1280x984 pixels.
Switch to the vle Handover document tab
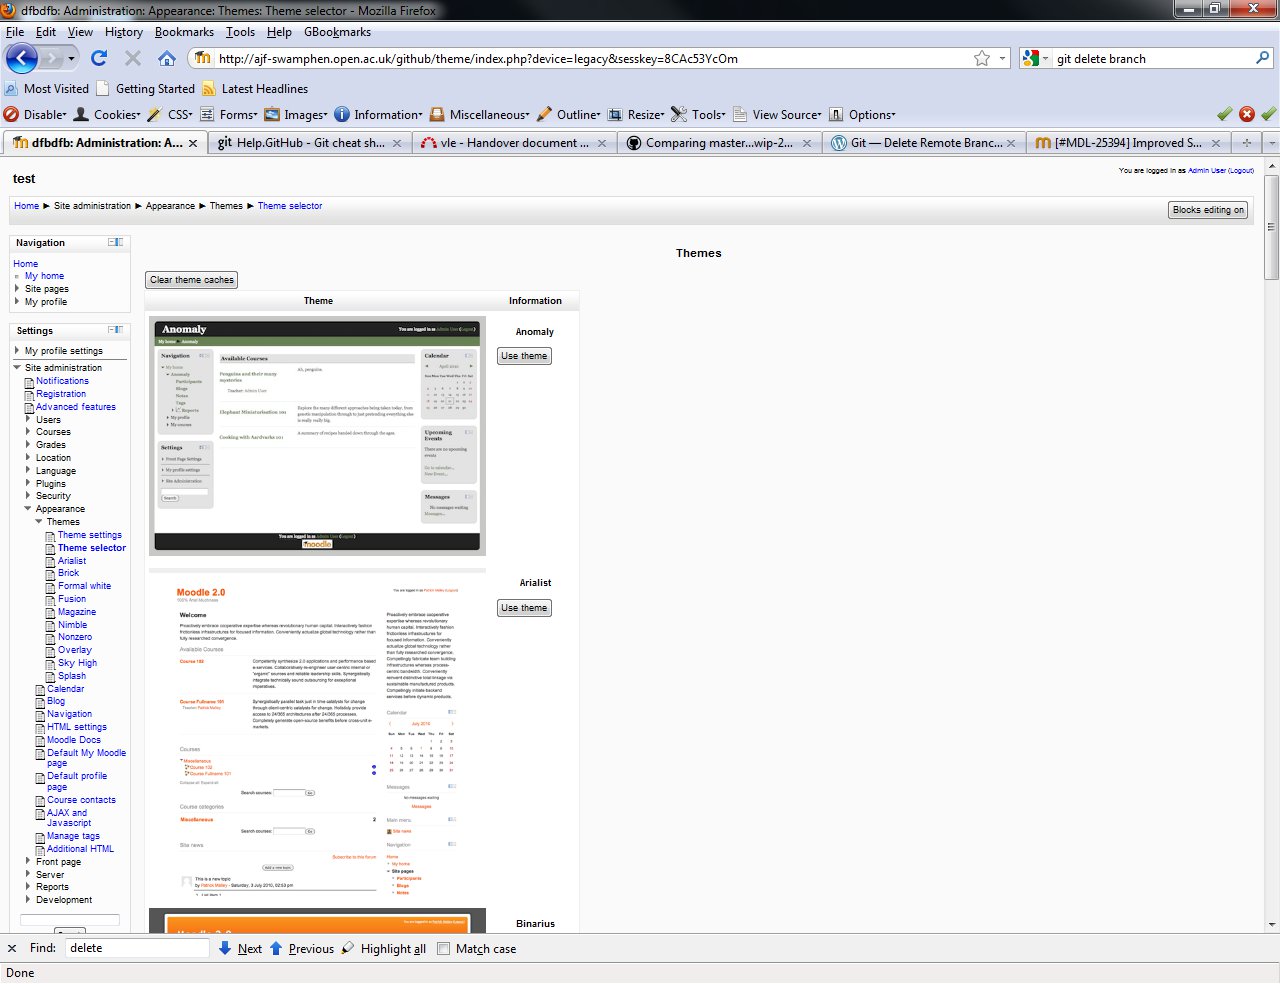(x=514, y=143)
